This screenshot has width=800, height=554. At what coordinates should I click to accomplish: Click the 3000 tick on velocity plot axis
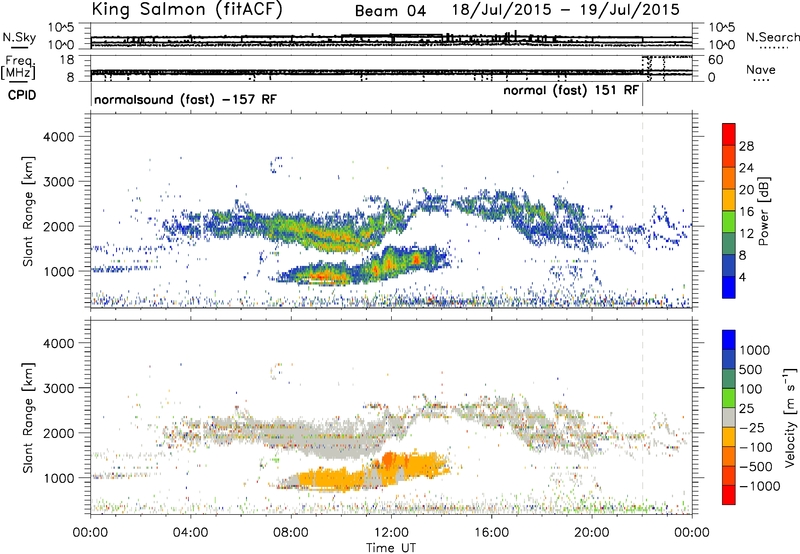pyautogui.click(x=58, y=388)
